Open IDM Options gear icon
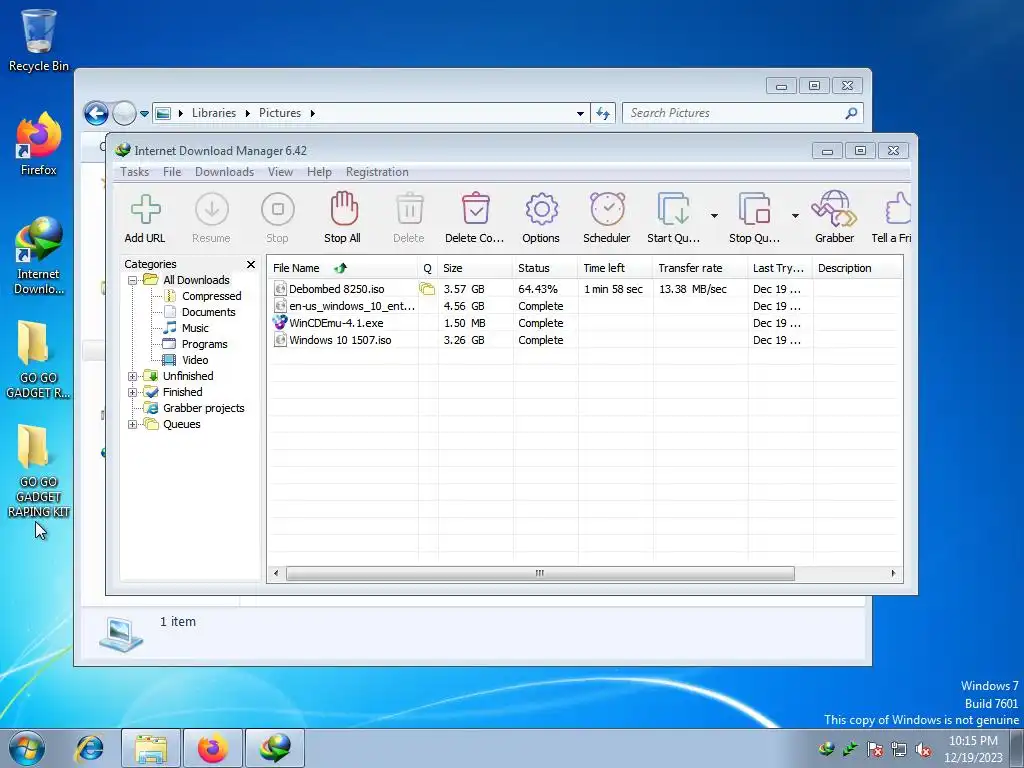 (541, 210)
